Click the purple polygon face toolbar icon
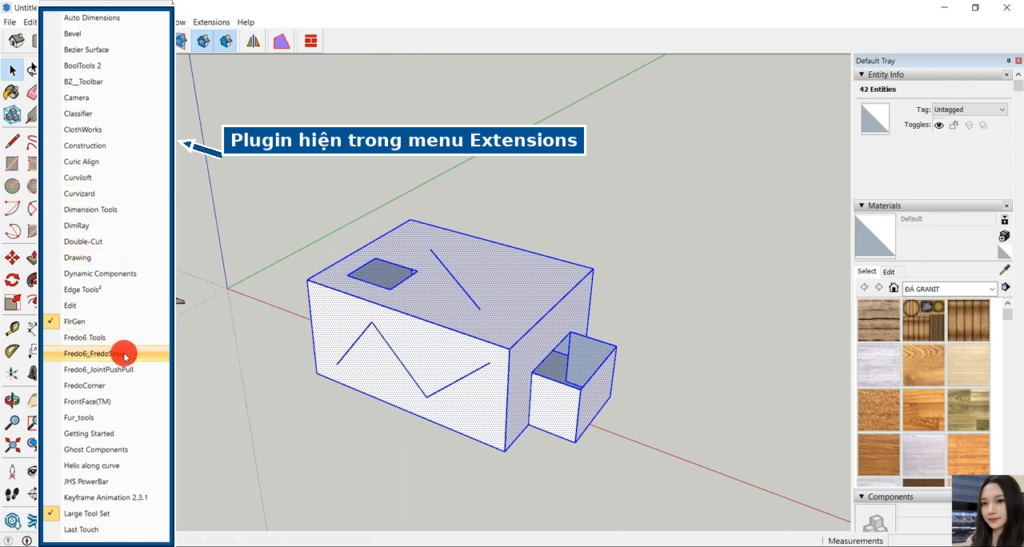The width and height of the screenshot is (1024, 547). tap(281, 41)
